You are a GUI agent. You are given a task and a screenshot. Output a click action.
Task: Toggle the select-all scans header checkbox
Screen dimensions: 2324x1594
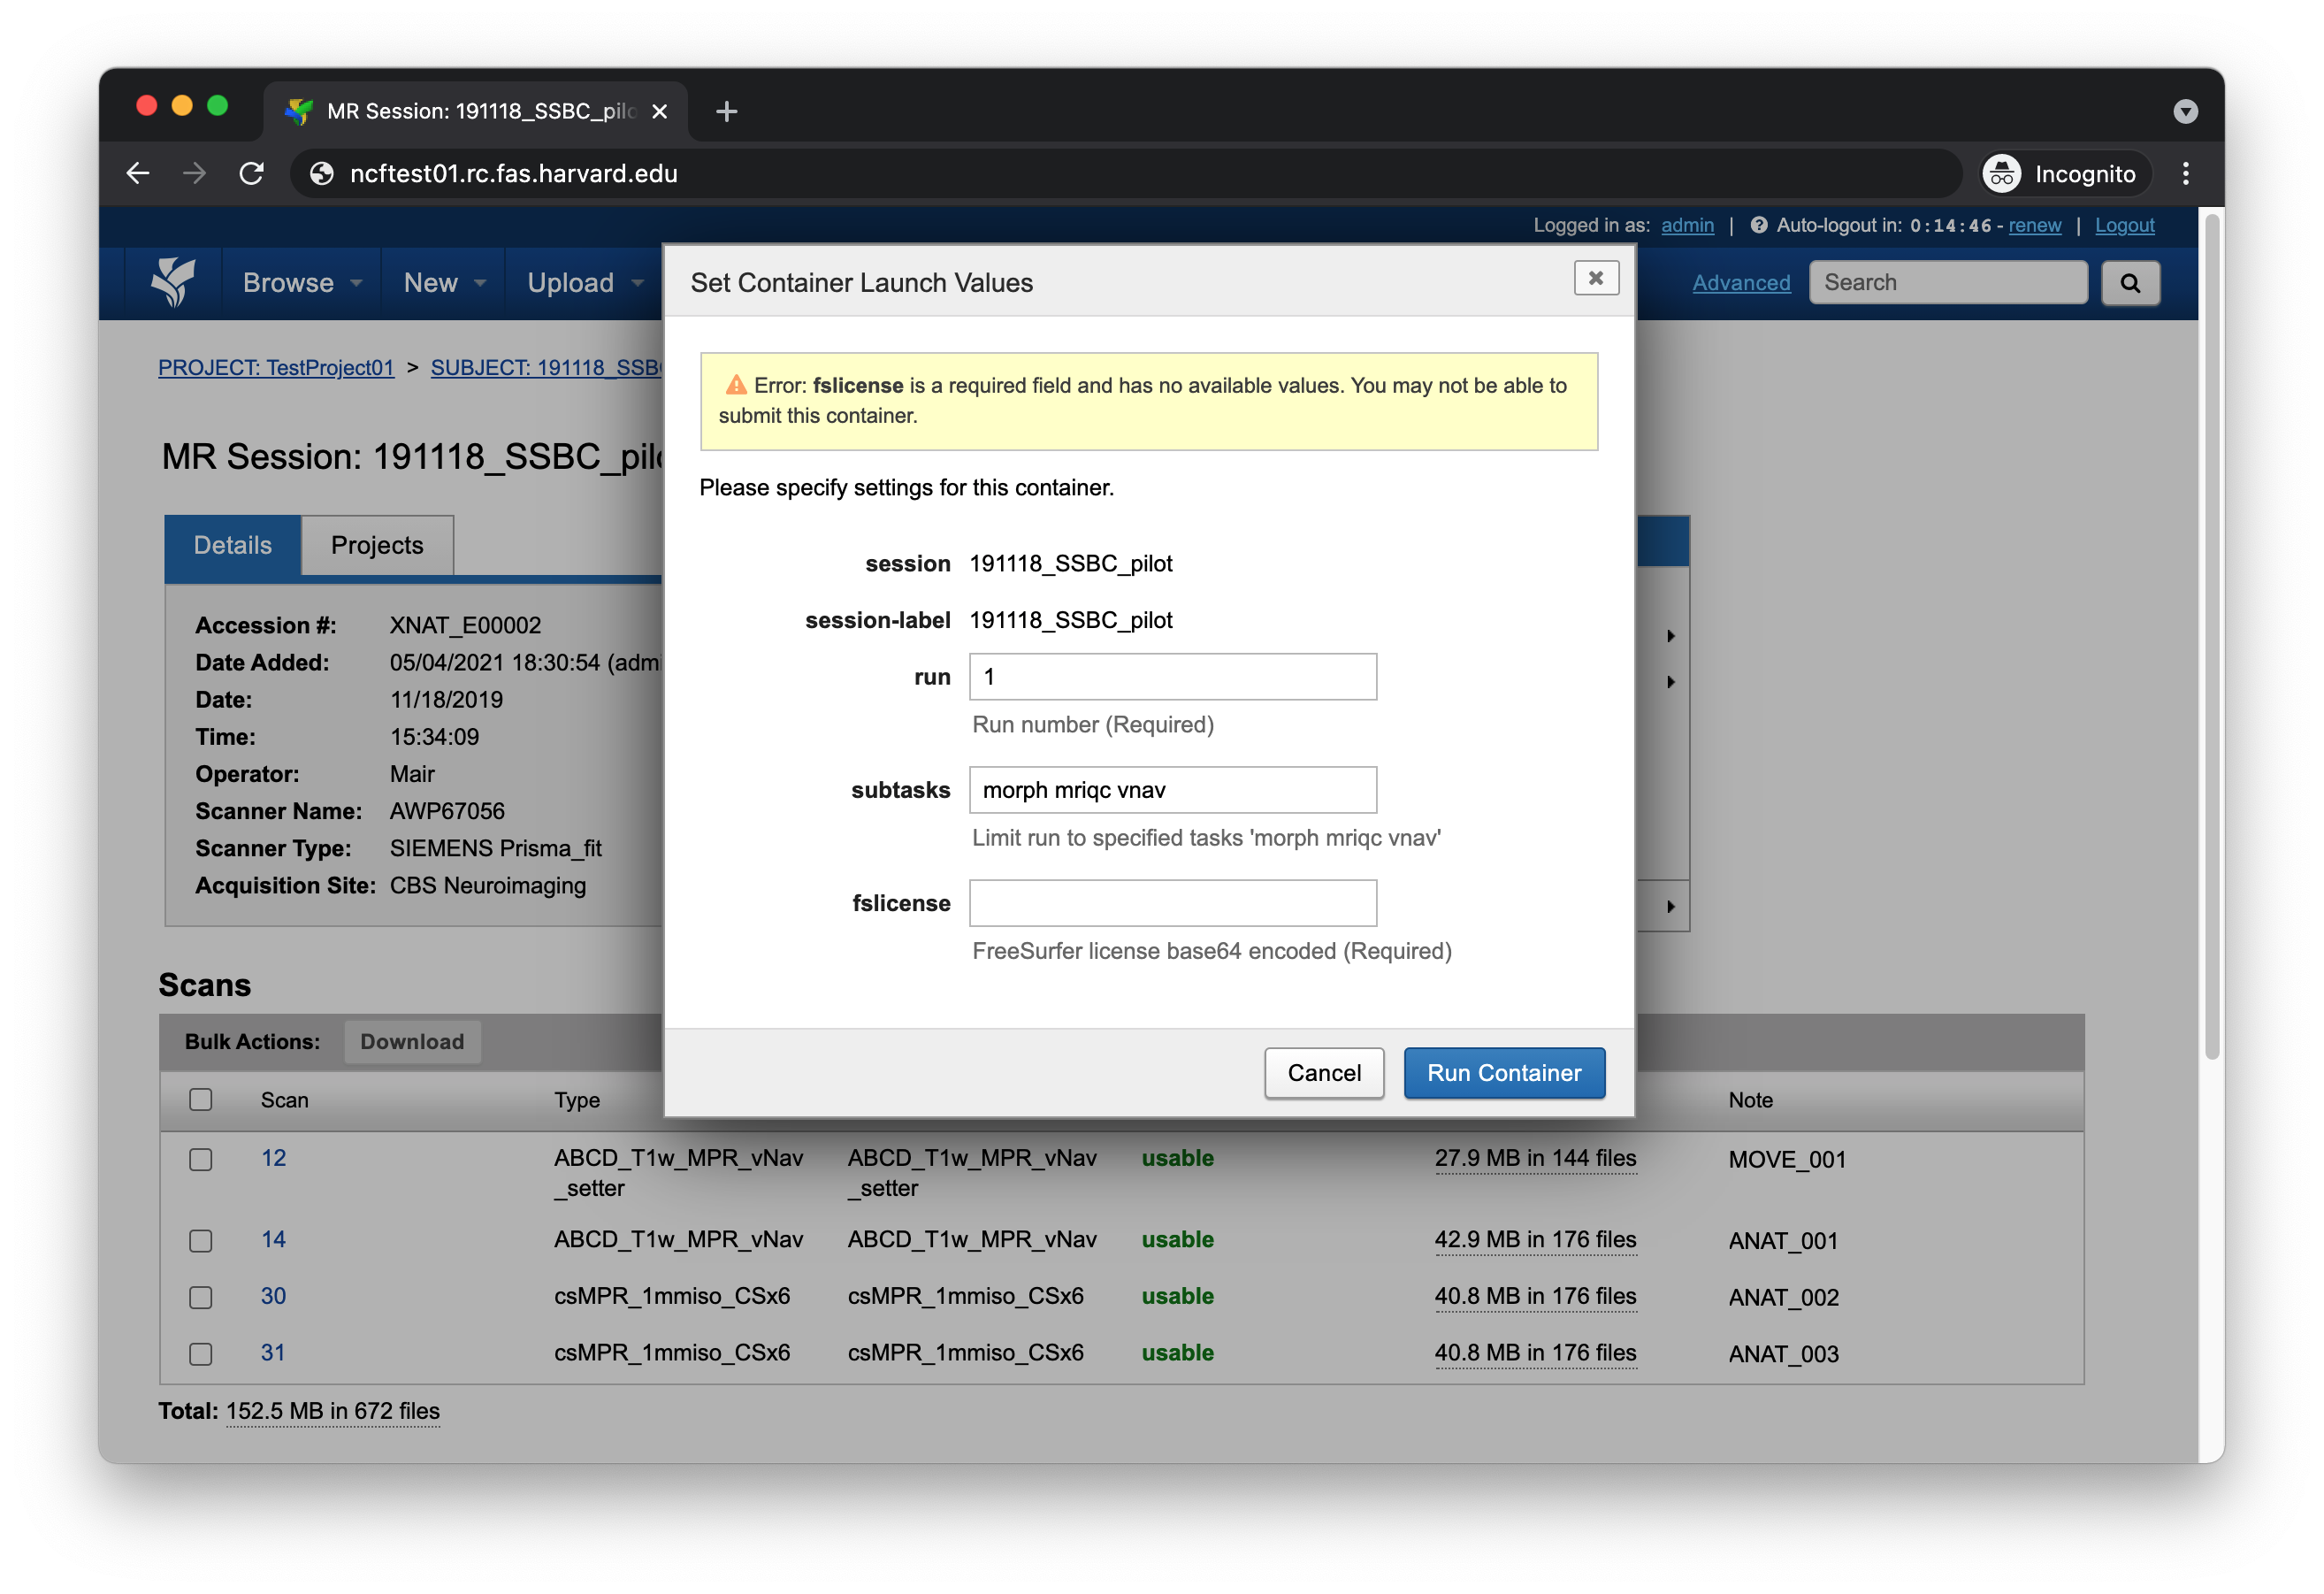pyautogui.click(x=201, y=1099)
